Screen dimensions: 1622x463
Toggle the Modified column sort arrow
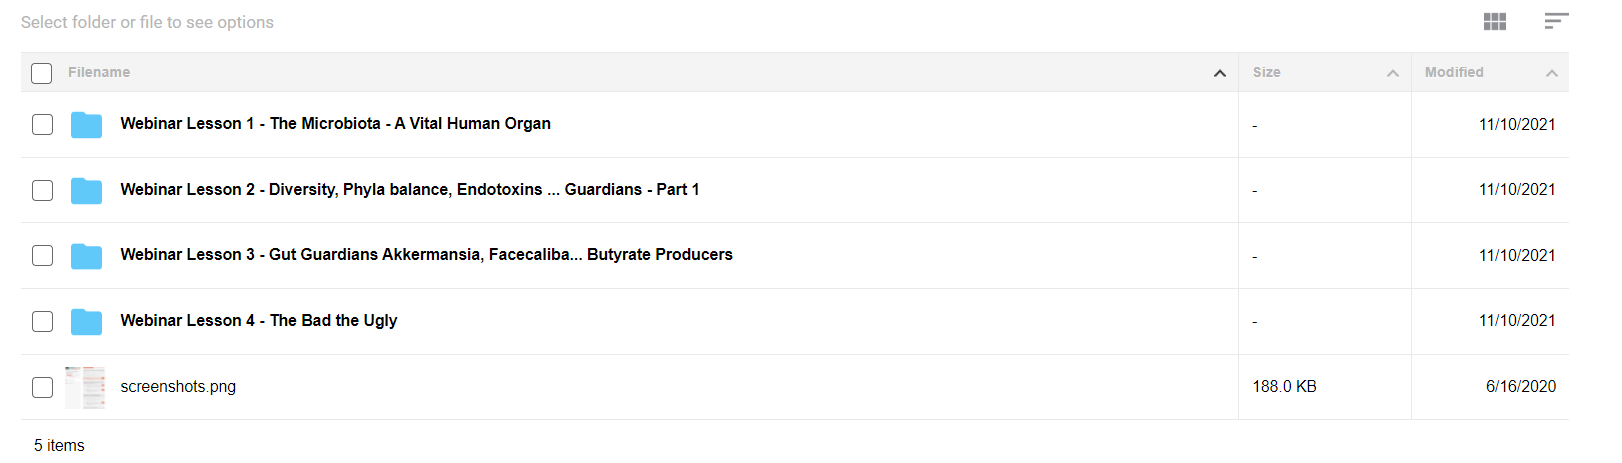tap(1551, 73)
